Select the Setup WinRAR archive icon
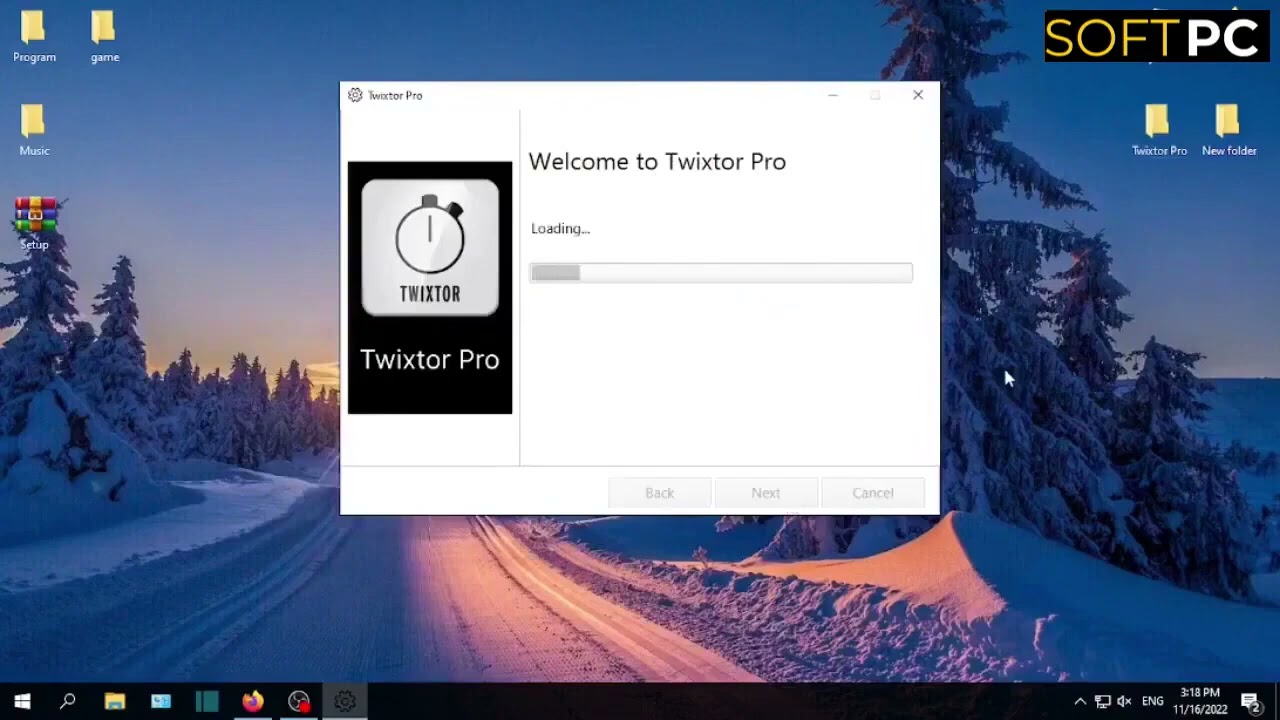1280x720 pixels. pos(34,223)
